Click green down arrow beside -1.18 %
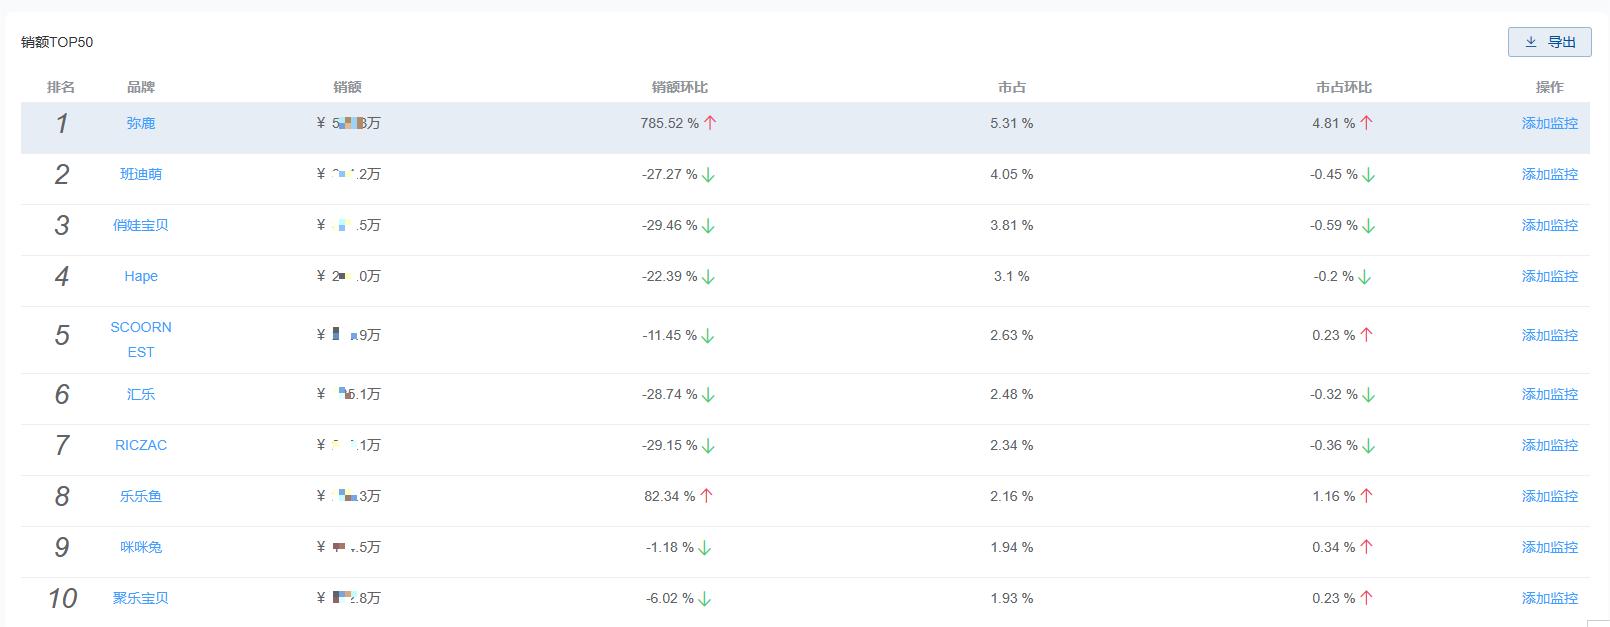Image resolution: width=1610 pixels, height=627 pixels. pos(704,548)
